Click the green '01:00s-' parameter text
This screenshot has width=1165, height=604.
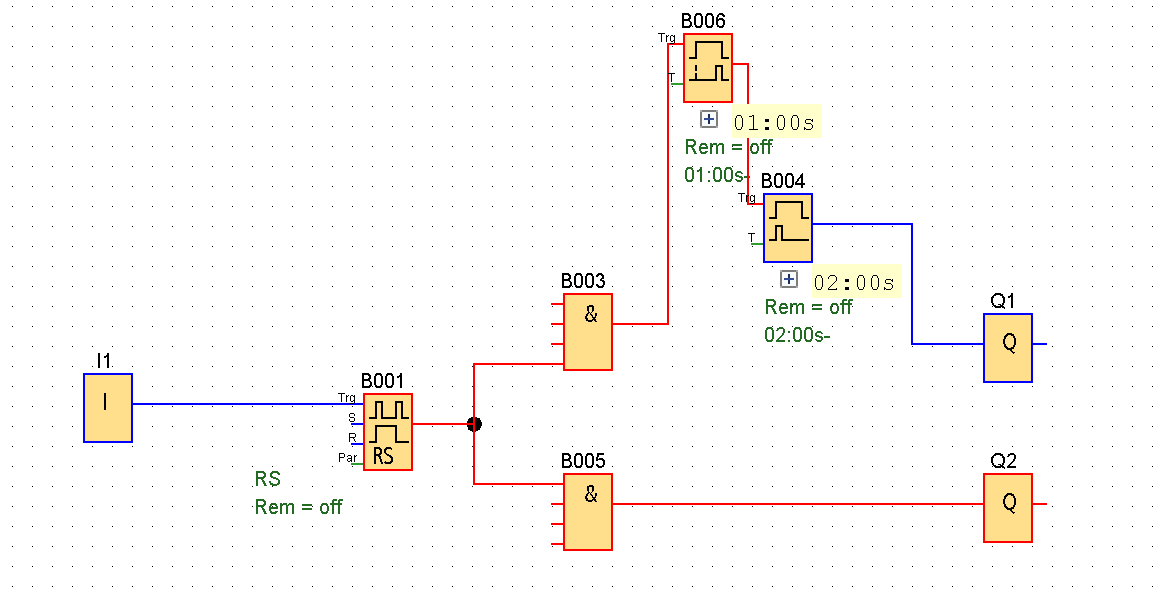pyautogui.click(x=716, y=175)
